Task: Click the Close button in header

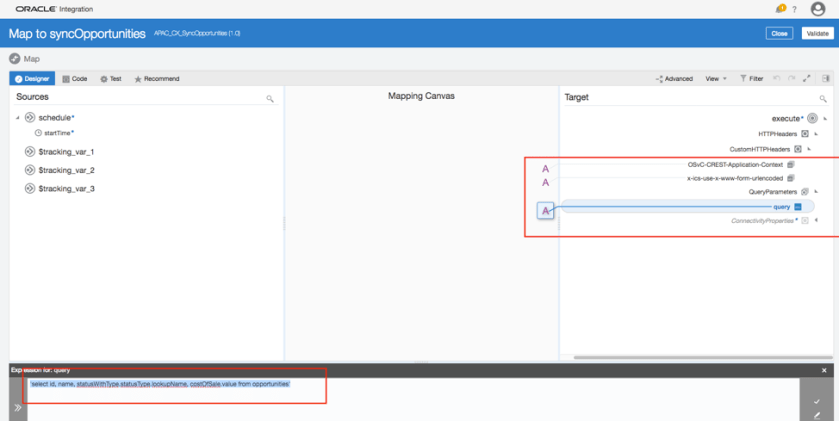Action: pos(779,33)
